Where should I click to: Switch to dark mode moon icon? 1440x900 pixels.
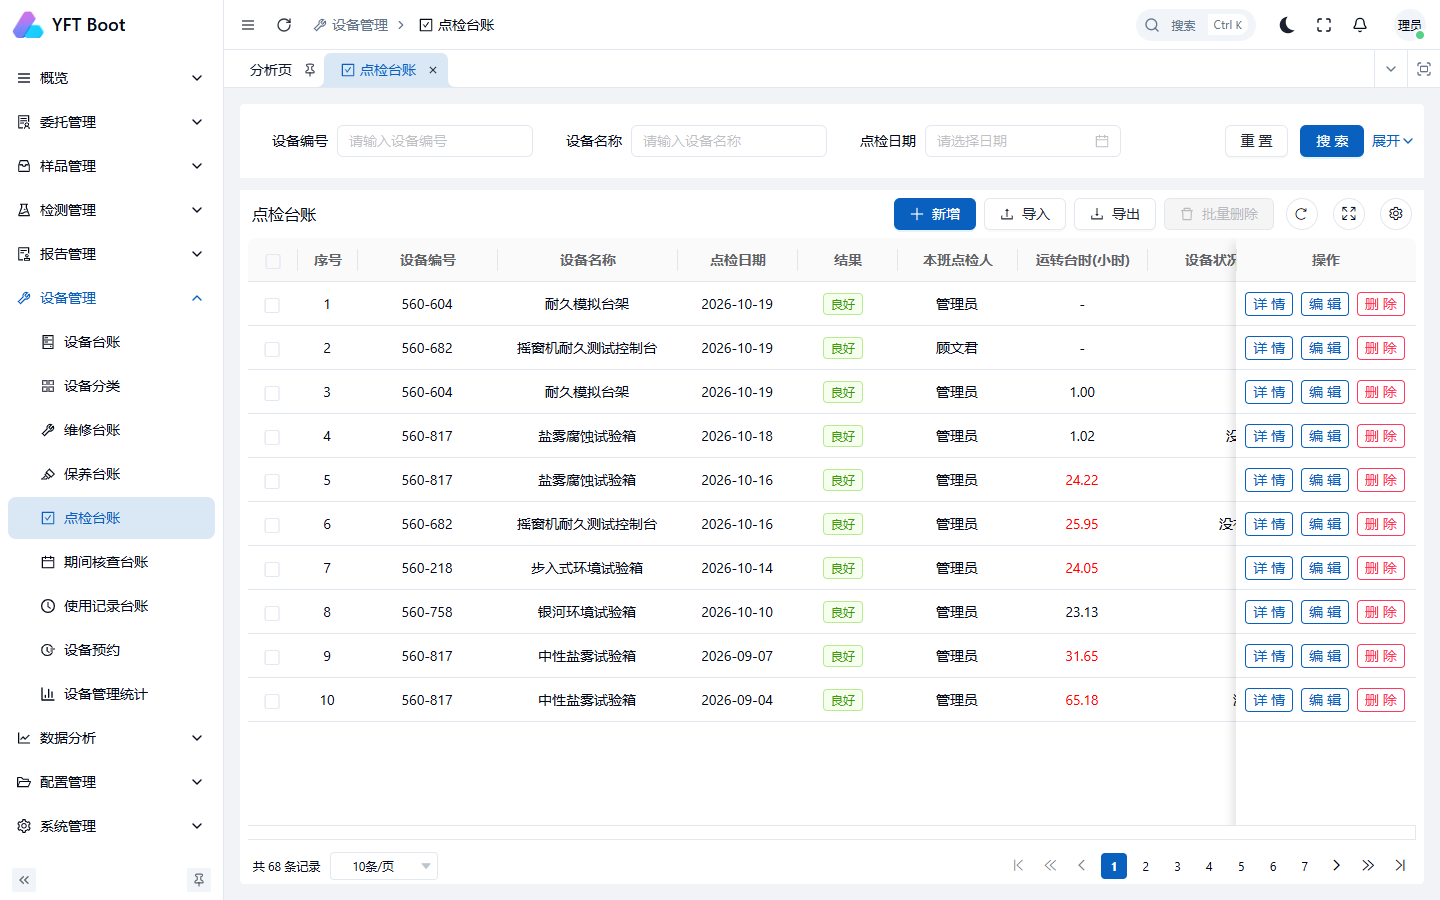pos(1287,25)
